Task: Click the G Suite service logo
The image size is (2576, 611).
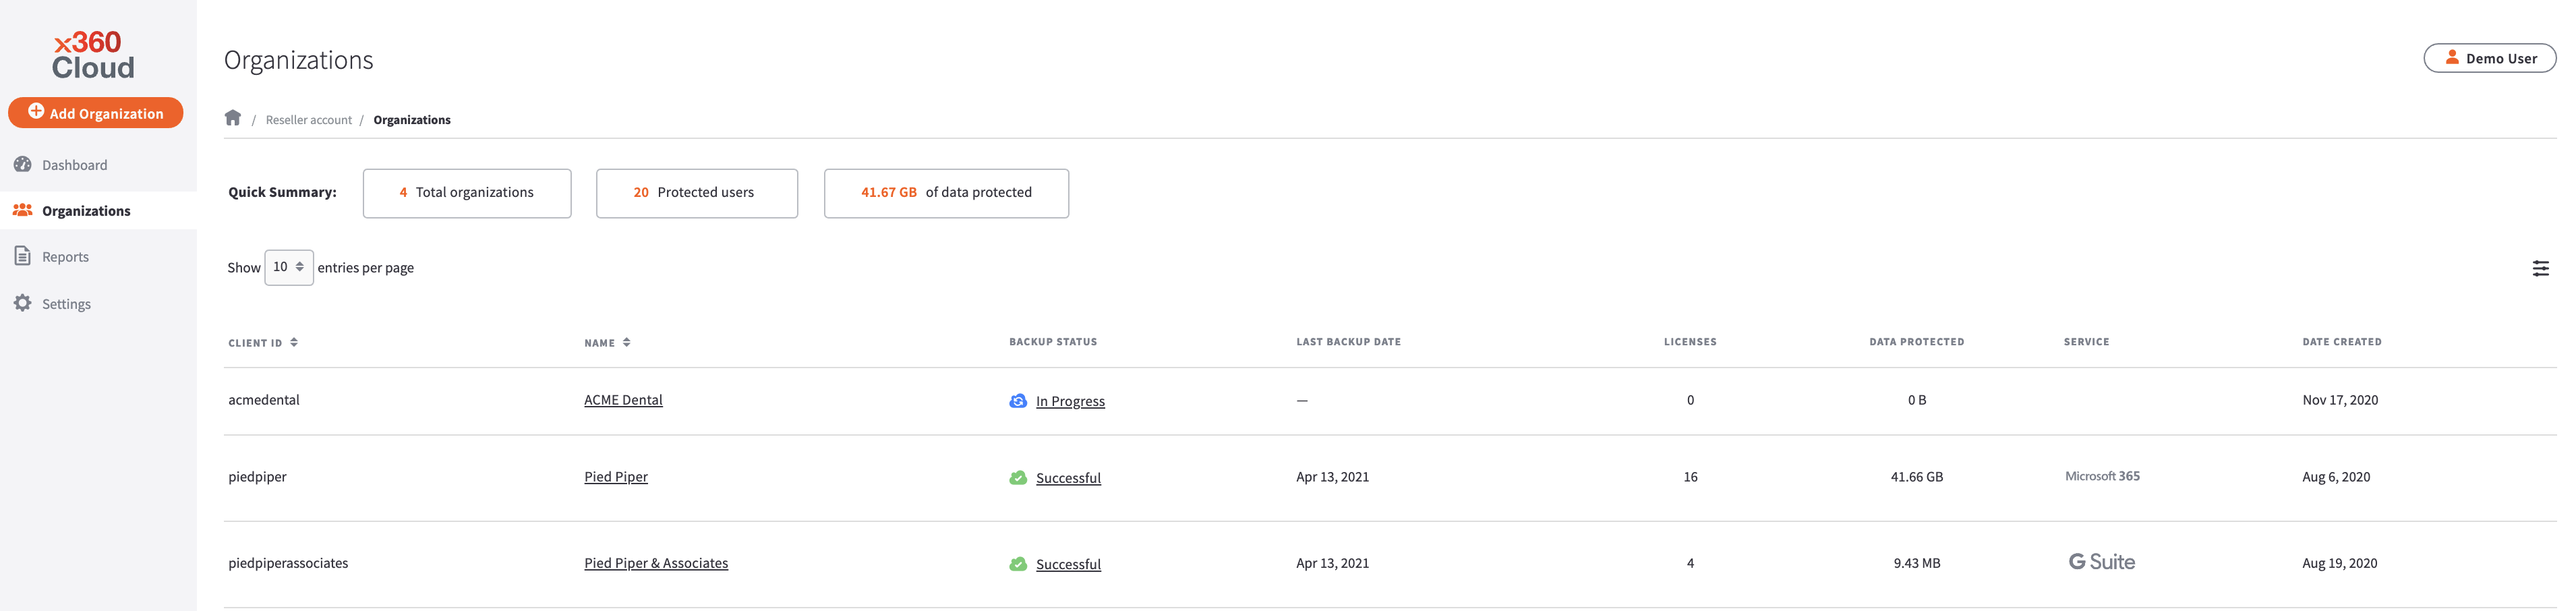Action: (x=2100, y=561)
